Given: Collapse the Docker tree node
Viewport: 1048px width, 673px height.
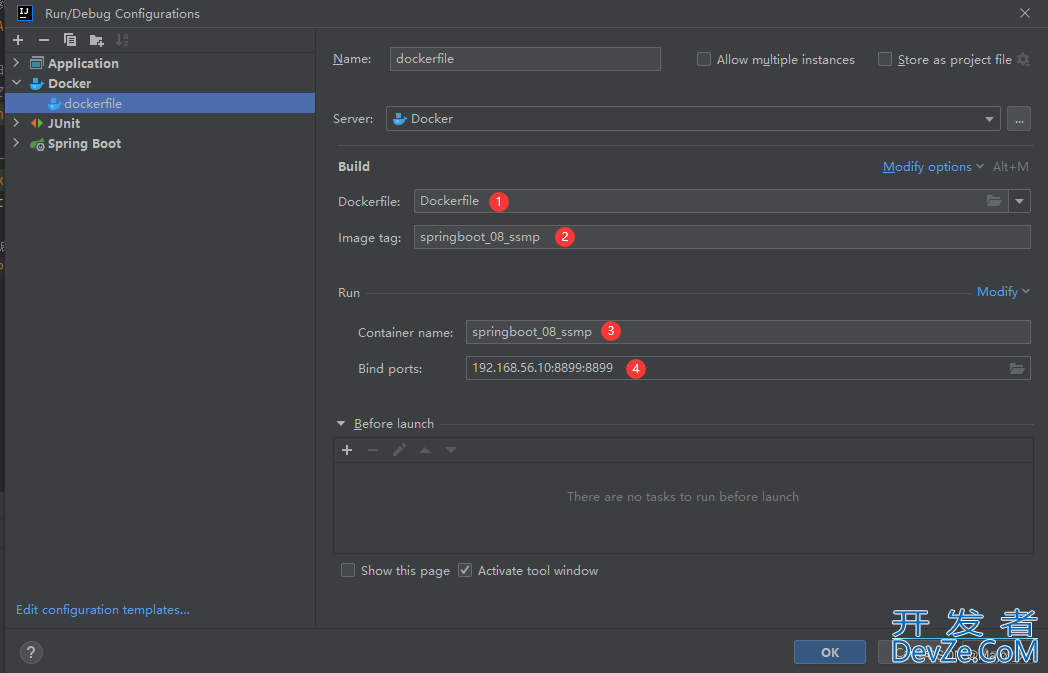Looking at the screenshot, I should [17, 83].
